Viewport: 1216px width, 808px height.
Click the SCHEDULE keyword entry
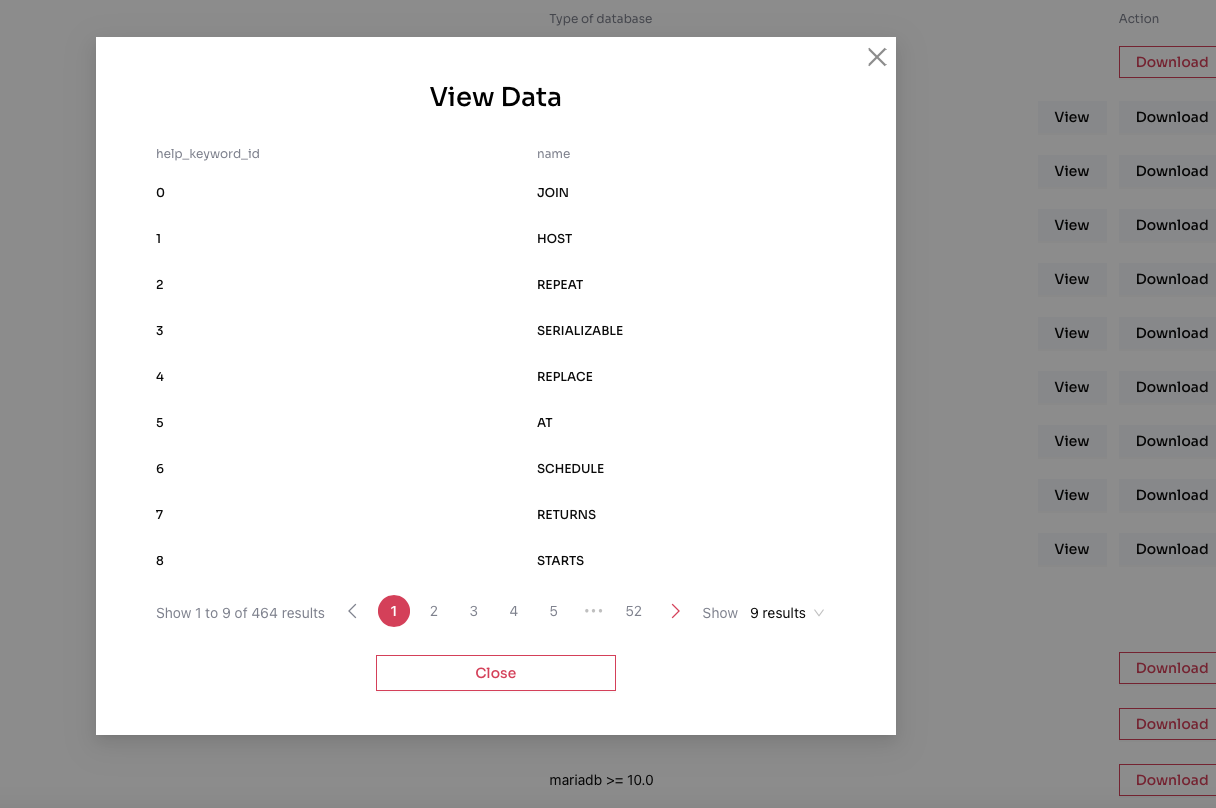[x=570, y=469]
